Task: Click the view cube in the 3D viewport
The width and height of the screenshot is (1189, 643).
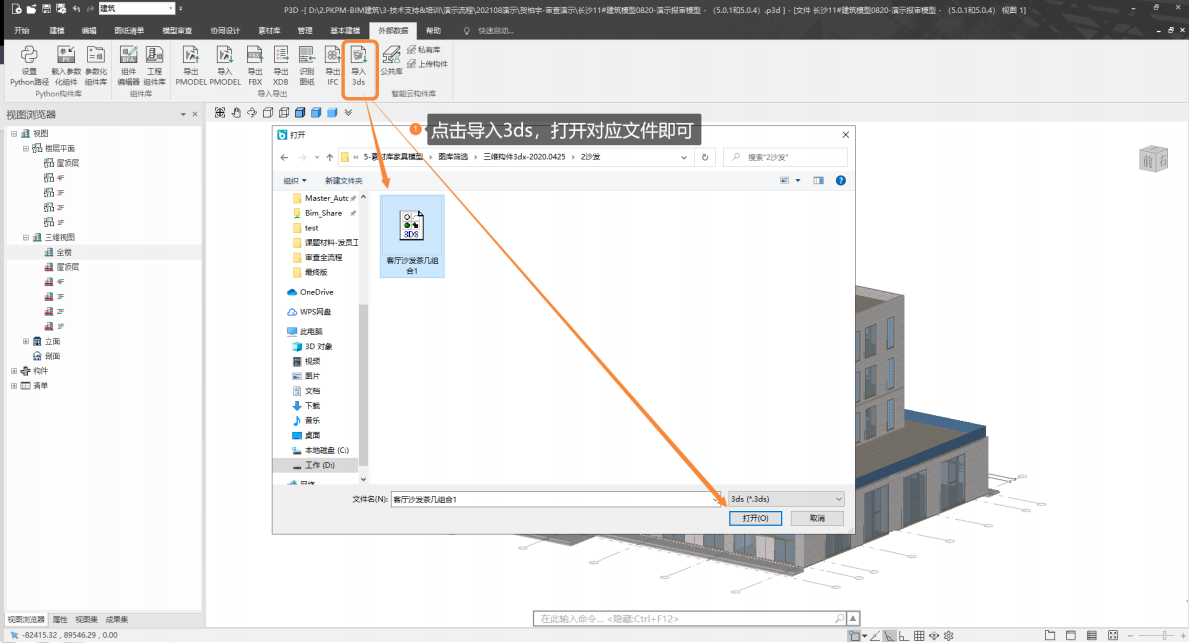Action: [1153, 158]
